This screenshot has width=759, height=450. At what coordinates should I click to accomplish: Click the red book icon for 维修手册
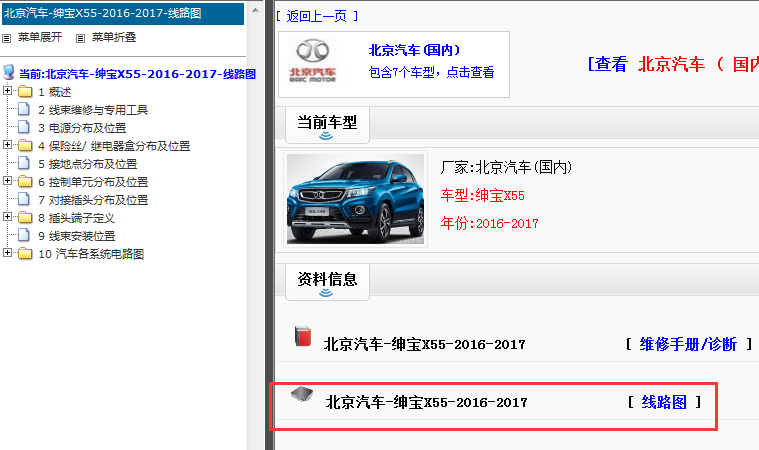point(303,336)
